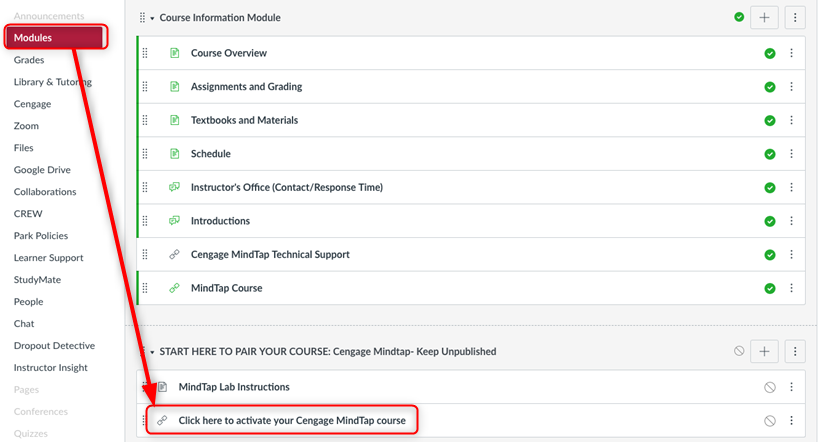Click the Course Overview page icon
This screenshot has width=826, height=442.
click(x=174, y=53)
